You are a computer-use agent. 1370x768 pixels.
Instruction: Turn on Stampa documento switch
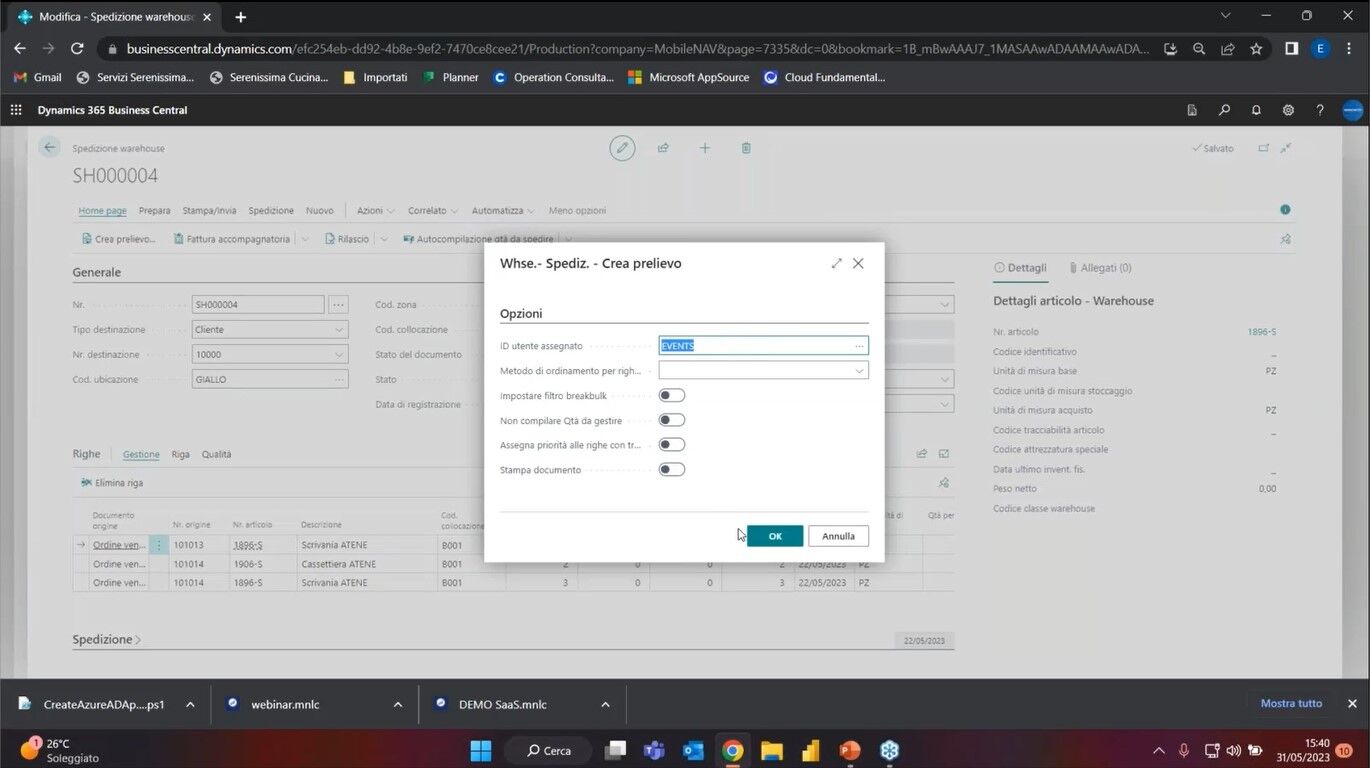click(672, 470)
